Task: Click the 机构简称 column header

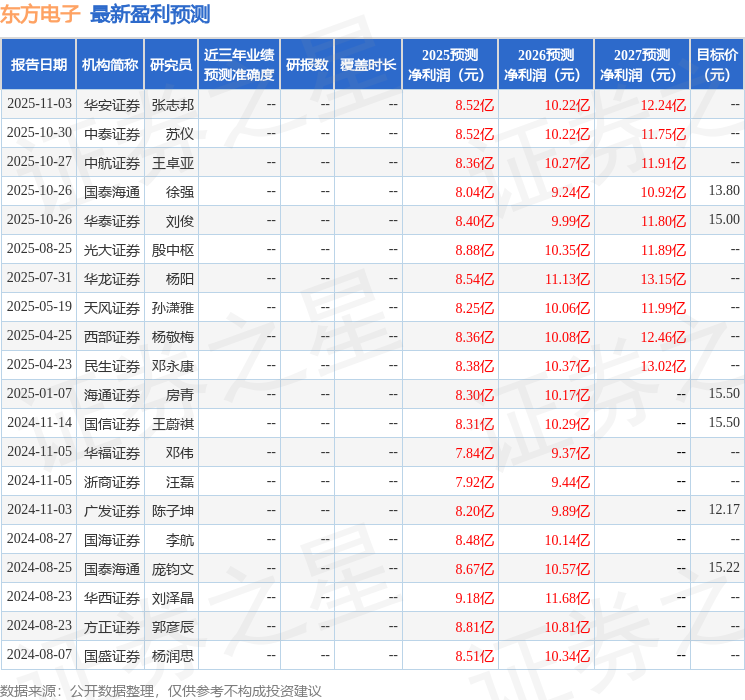Action: [110, 64]
